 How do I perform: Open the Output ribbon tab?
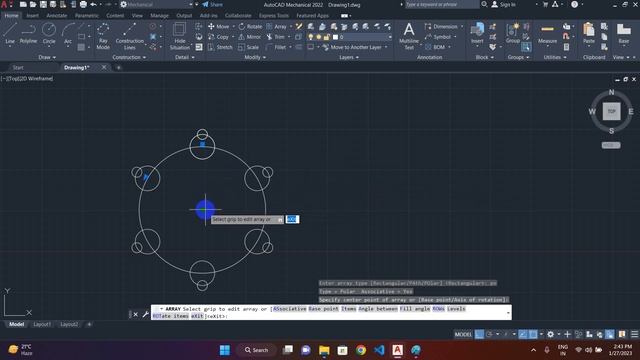tap(184, 16)
